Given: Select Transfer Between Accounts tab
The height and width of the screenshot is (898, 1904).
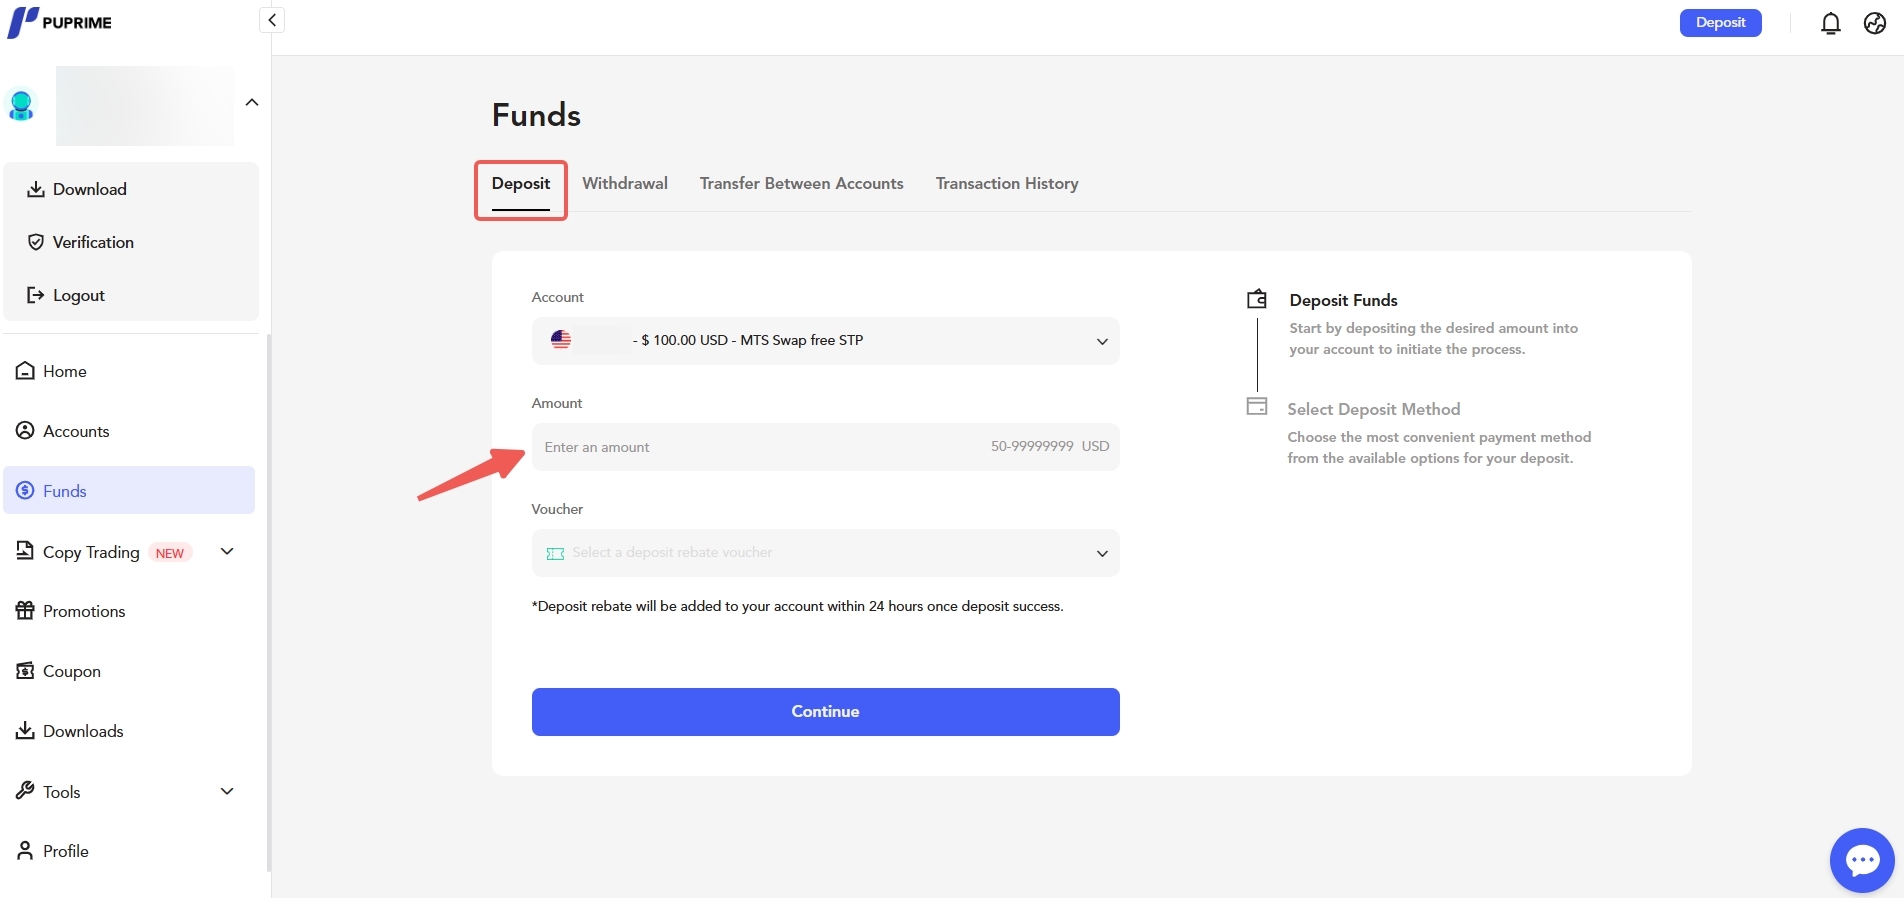Looking at the screenshot, I should point(801,184).
